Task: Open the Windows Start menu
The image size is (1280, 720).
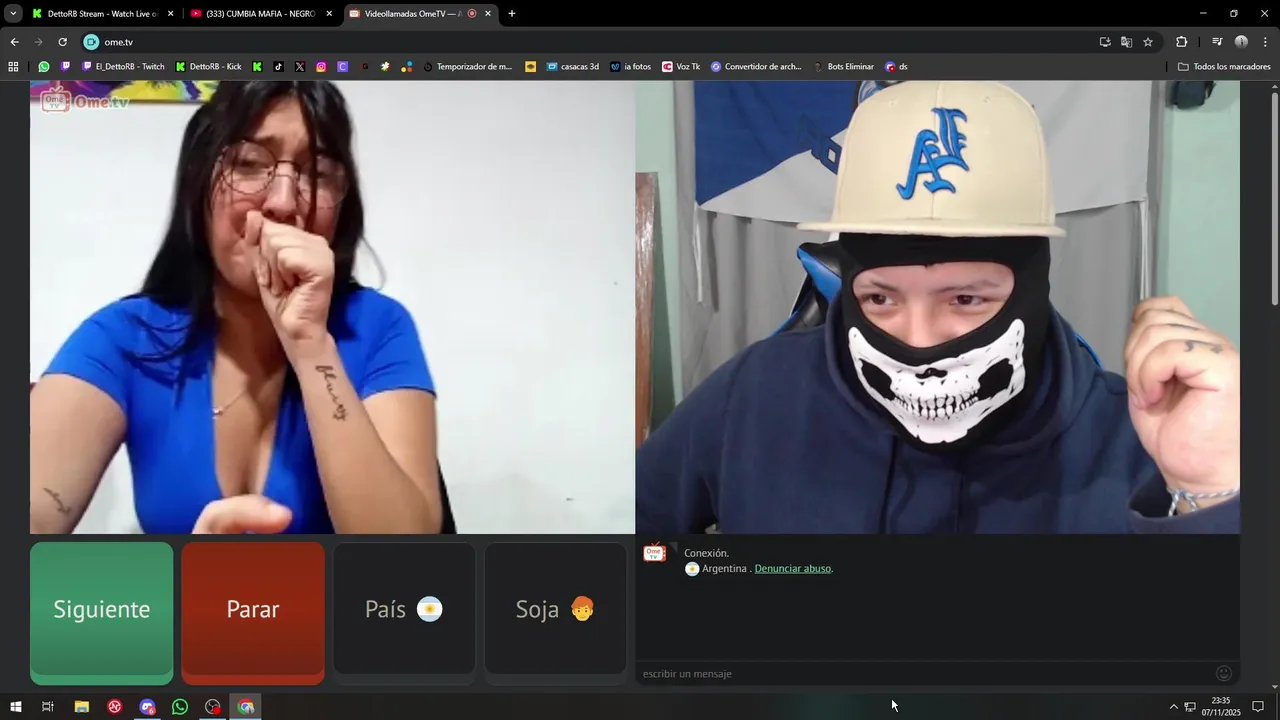Action: coord(15,707)
